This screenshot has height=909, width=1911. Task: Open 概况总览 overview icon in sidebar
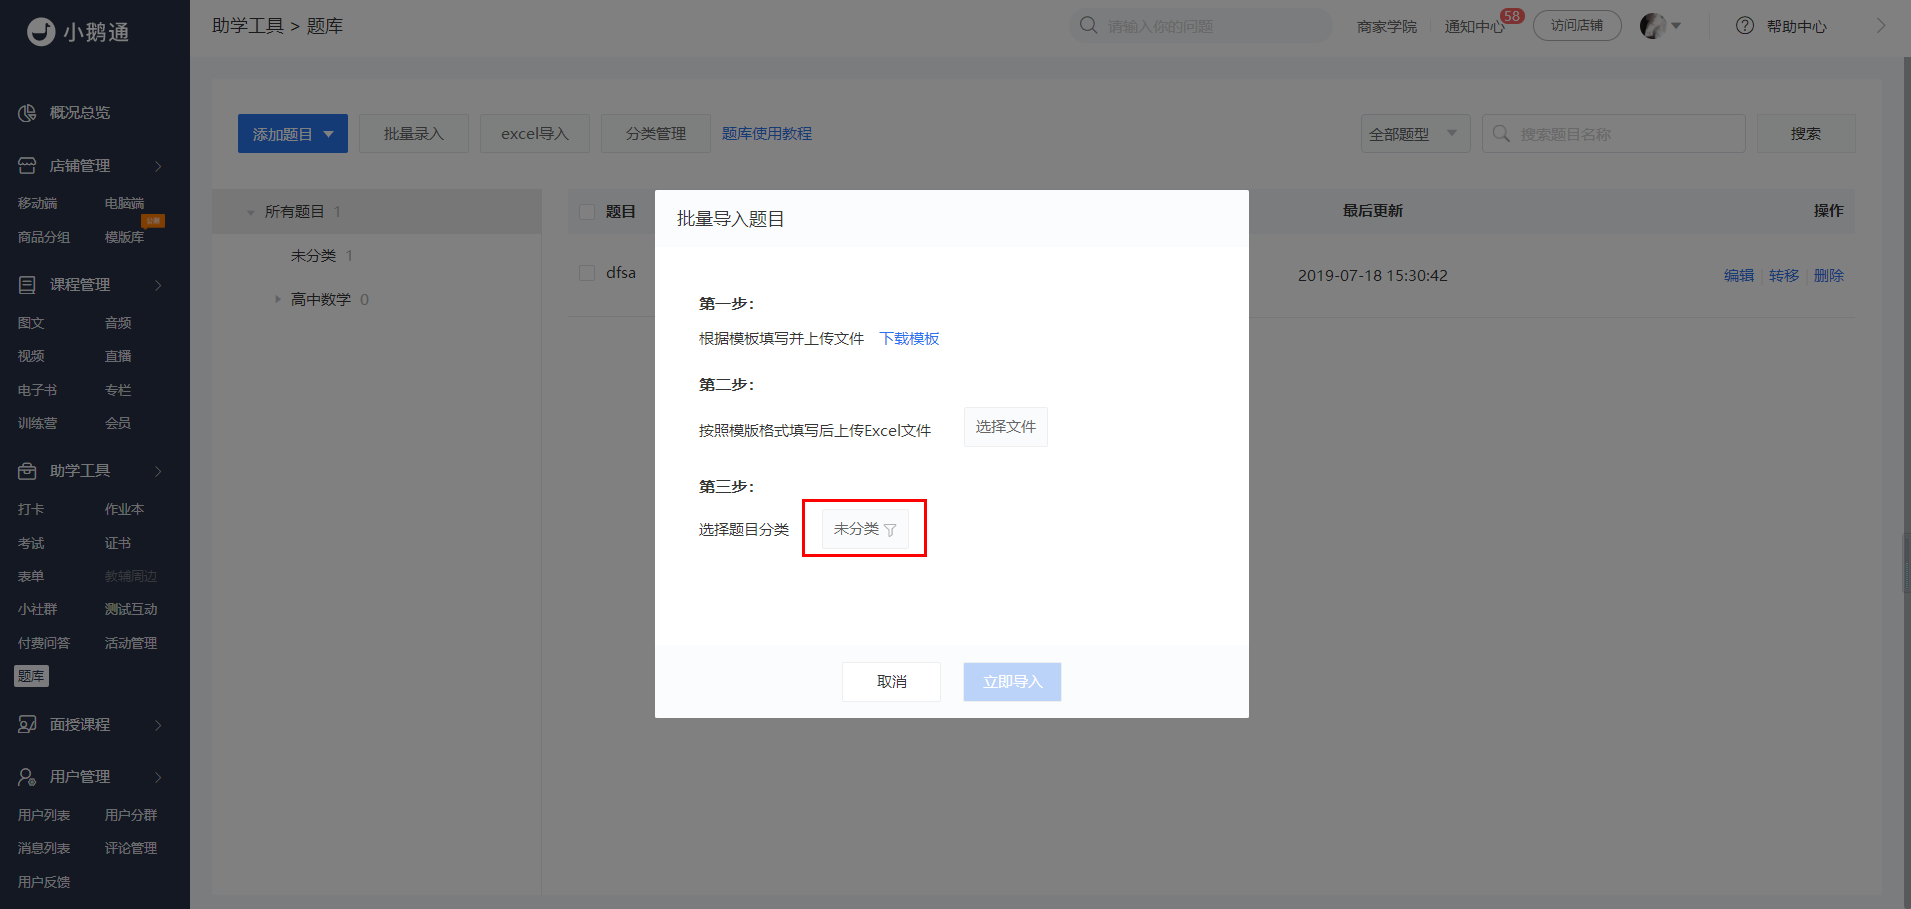pos(27,113)
